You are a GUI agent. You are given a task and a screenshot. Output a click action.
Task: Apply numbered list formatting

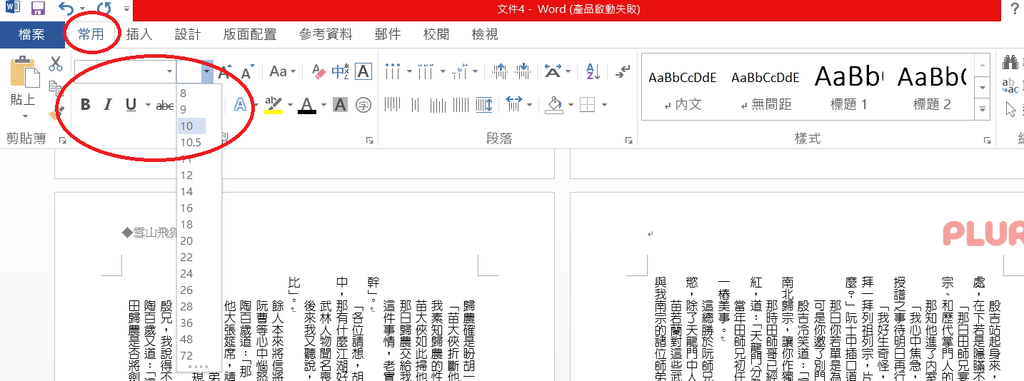click(425, 71)
